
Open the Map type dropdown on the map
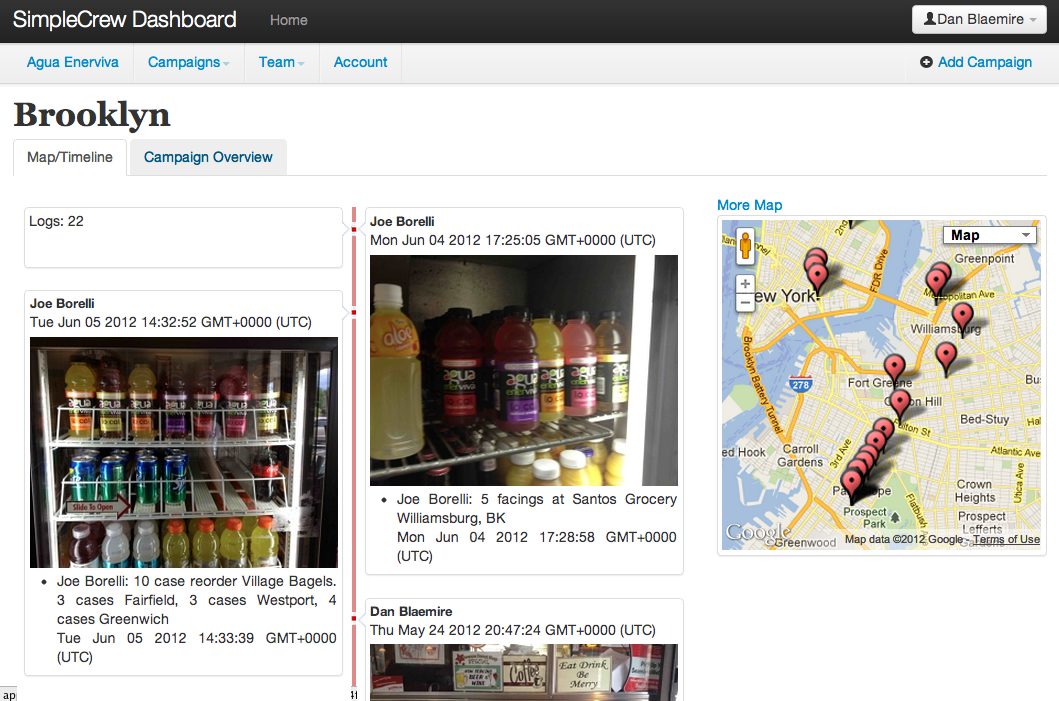[x=989, y=235]
